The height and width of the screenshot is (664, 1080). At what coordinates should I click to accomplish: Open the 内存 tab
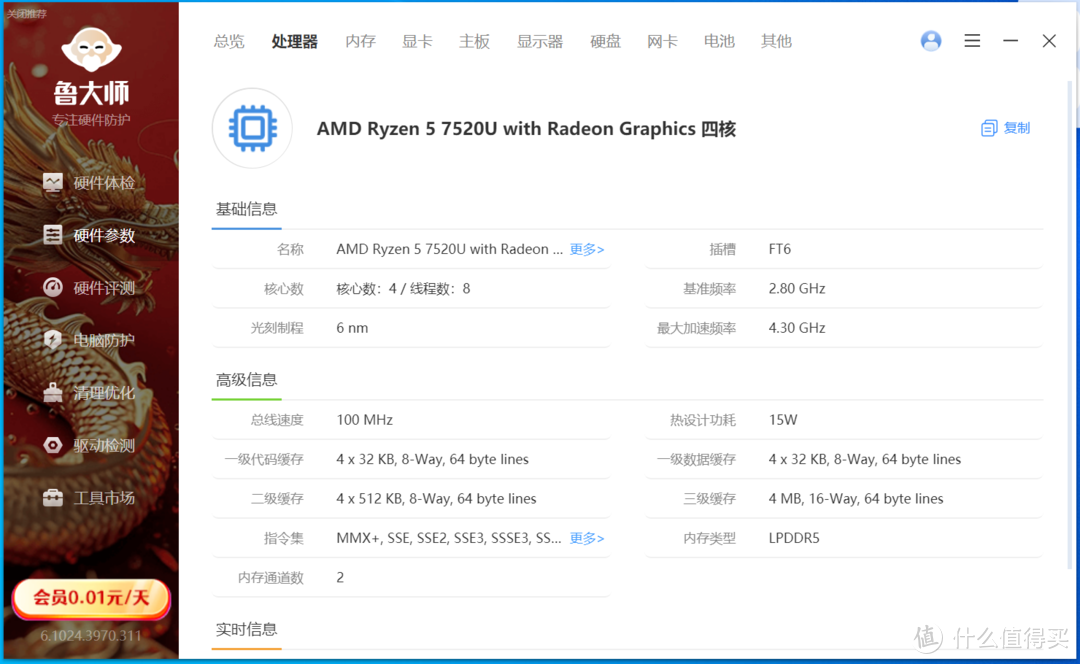[x=360, y=41]
